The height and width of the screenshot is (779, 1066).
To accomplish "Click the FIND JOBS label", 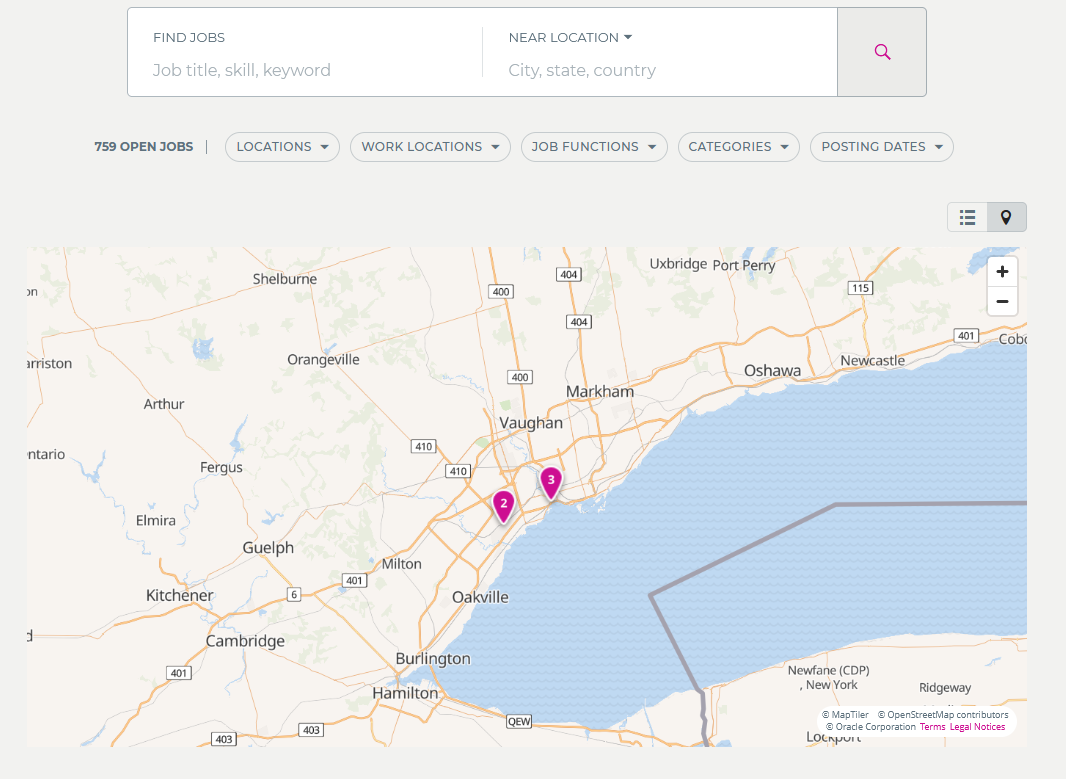I will click(x=189, y=37).
